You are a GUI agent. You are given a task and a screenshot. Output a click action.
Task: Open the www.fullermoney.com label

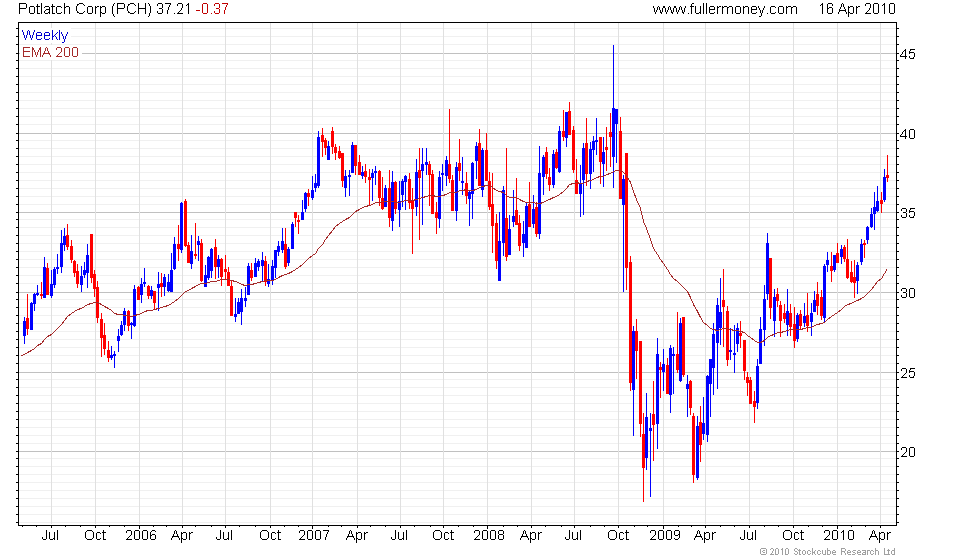pos(725,9)
